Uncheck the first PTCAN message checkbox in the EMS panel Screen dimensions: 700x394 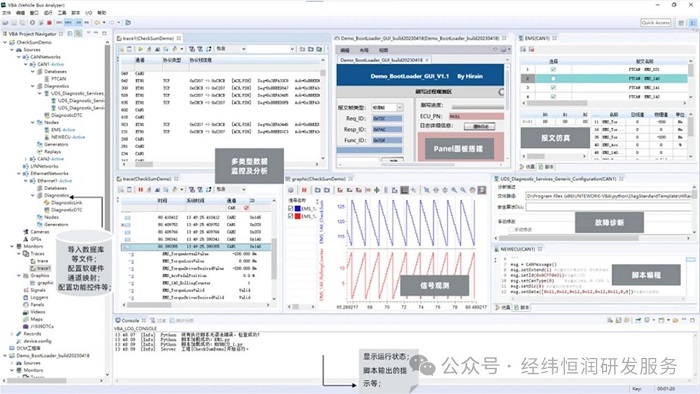pyautogui.click(x=553, y=70)
